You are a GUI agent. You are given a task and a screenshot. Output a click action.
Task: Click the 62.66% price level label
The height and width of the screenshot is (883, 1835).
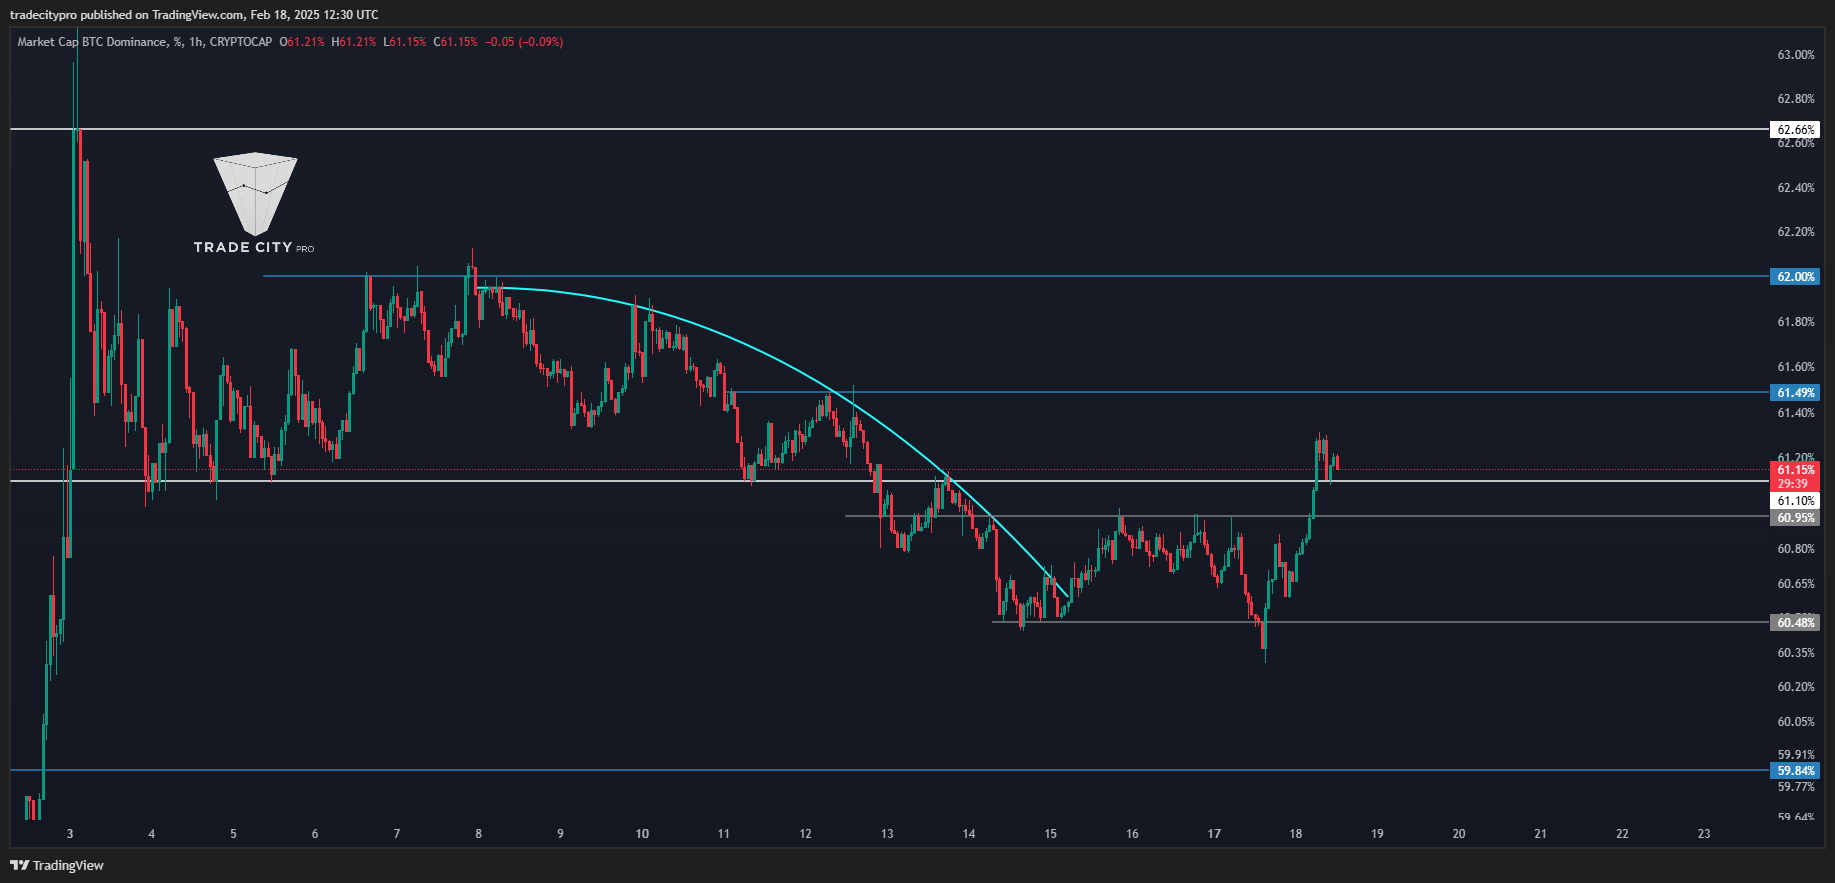(1795, 130)
